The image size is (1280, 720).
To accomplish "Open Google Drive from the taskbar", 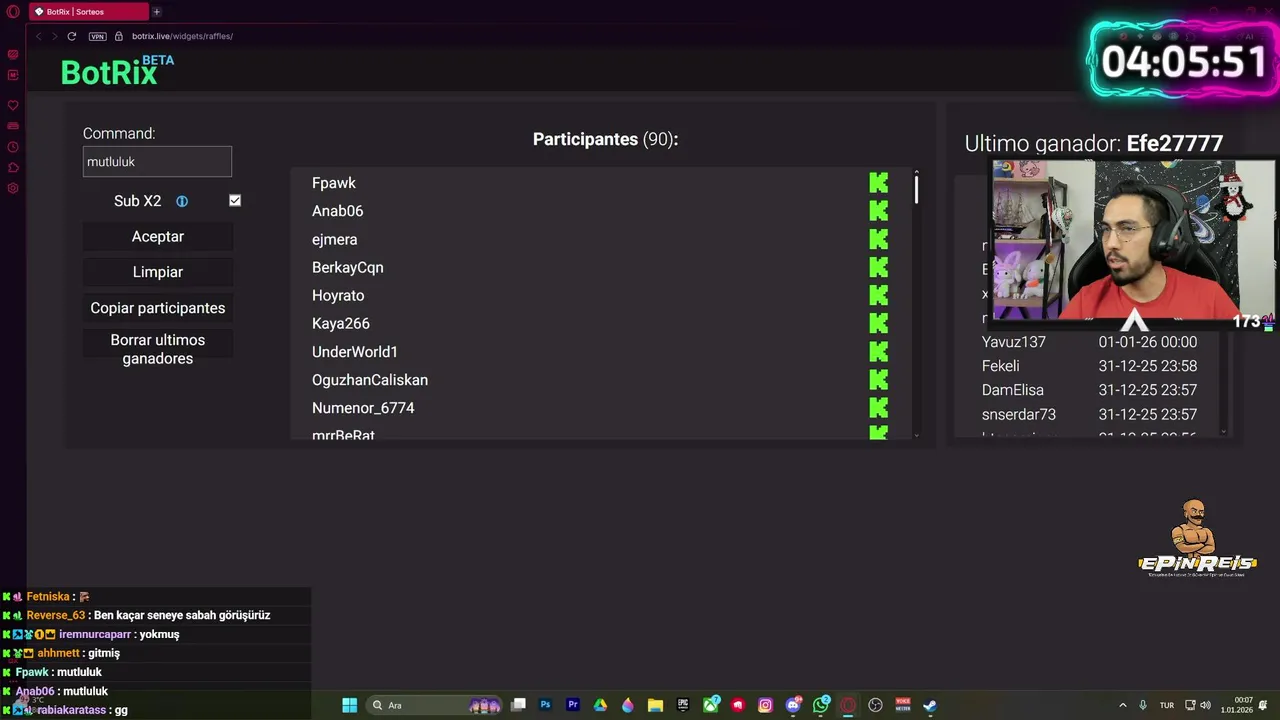I will click(x=600, y=705).
